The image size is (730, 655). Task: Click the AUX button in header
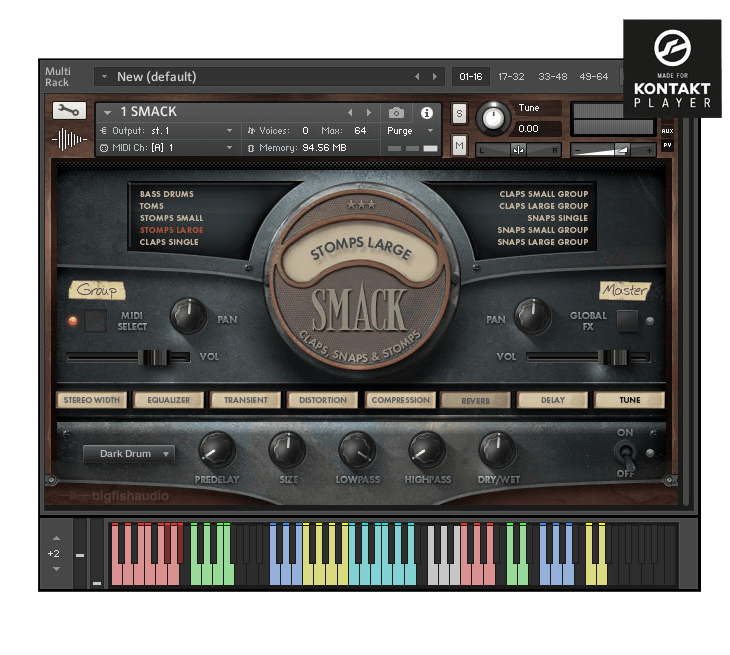coord(667,131)
